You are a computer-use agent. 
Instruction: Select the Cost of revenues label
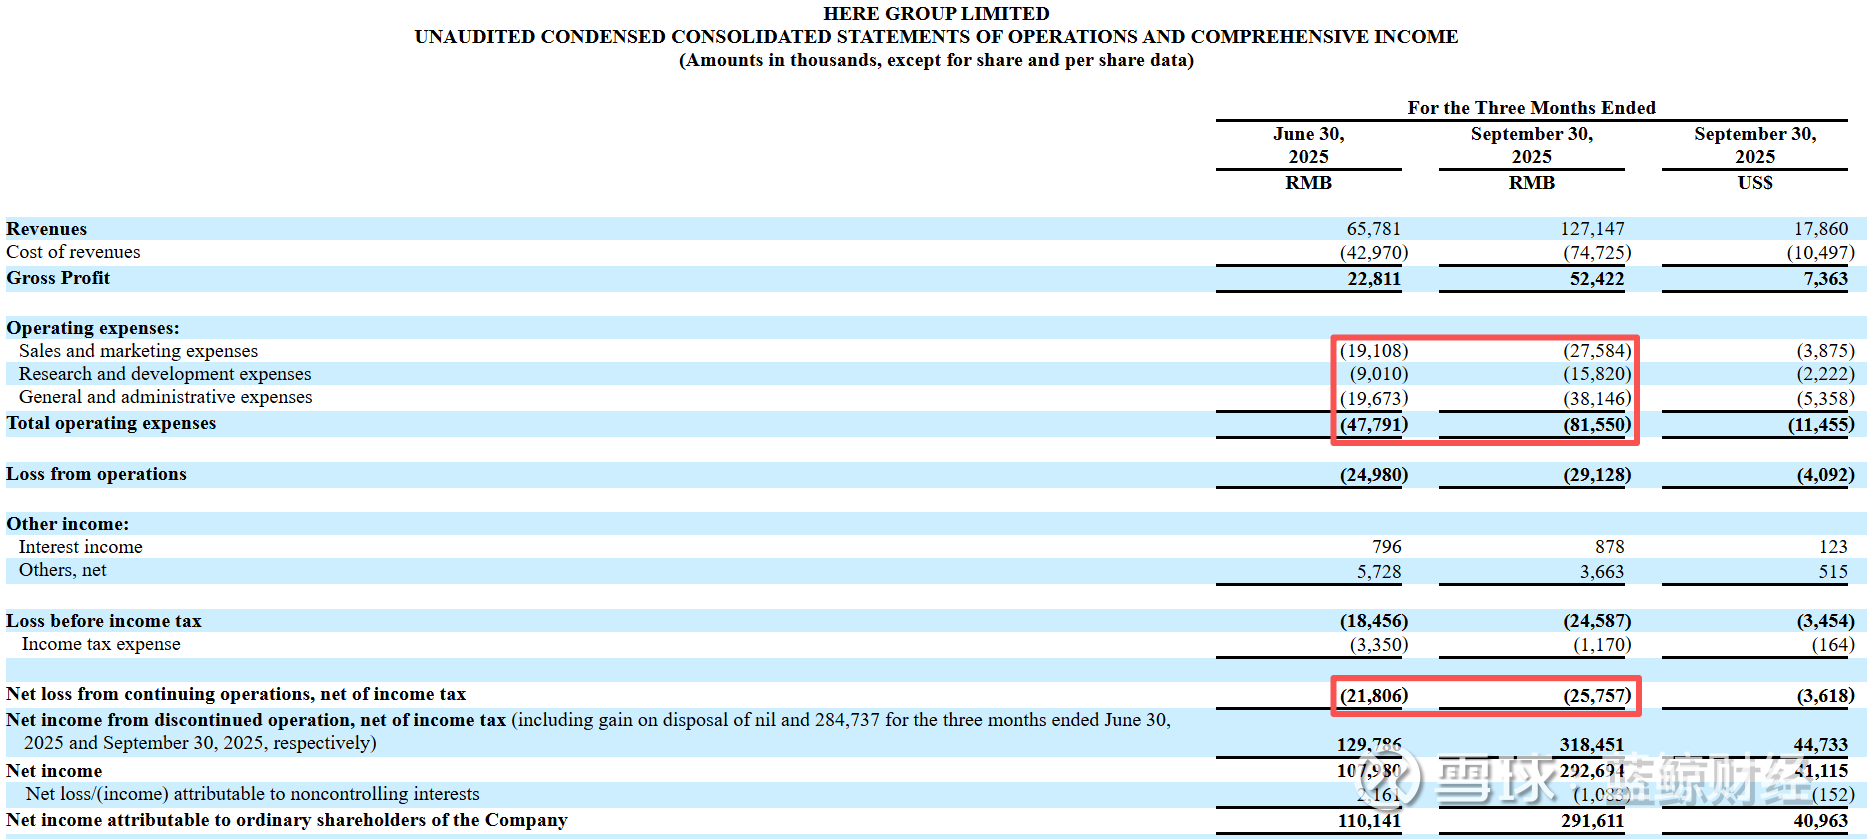[73, 252]
